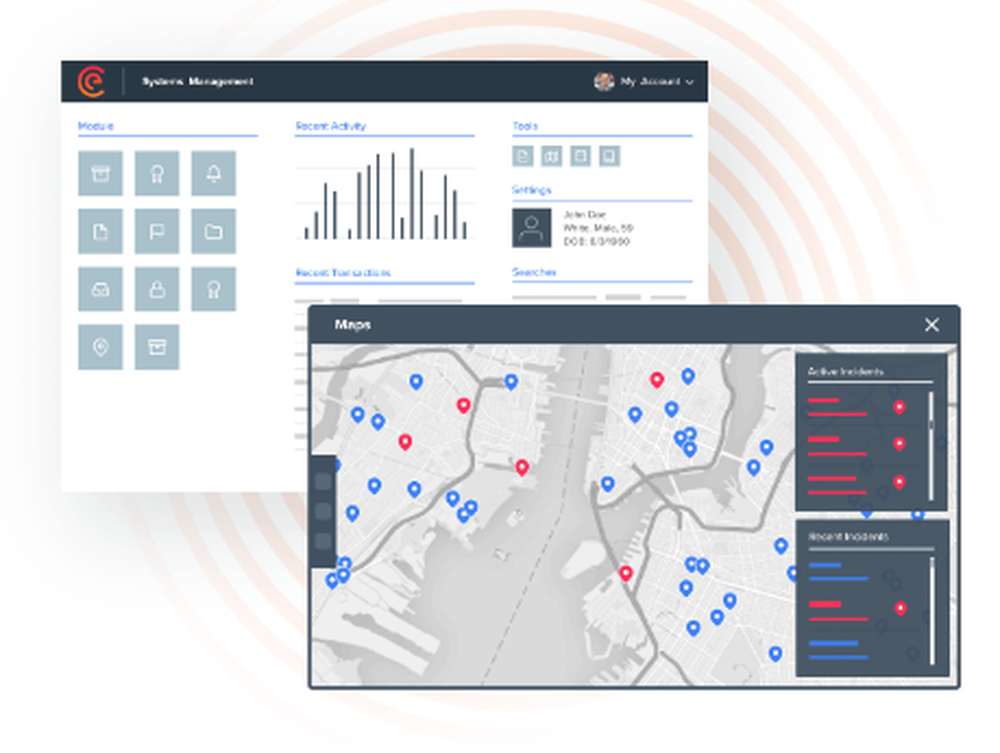Click the Settings section heading
Image resolution: width=1000 pixels, height=753 pixels.
pos(531,190)
